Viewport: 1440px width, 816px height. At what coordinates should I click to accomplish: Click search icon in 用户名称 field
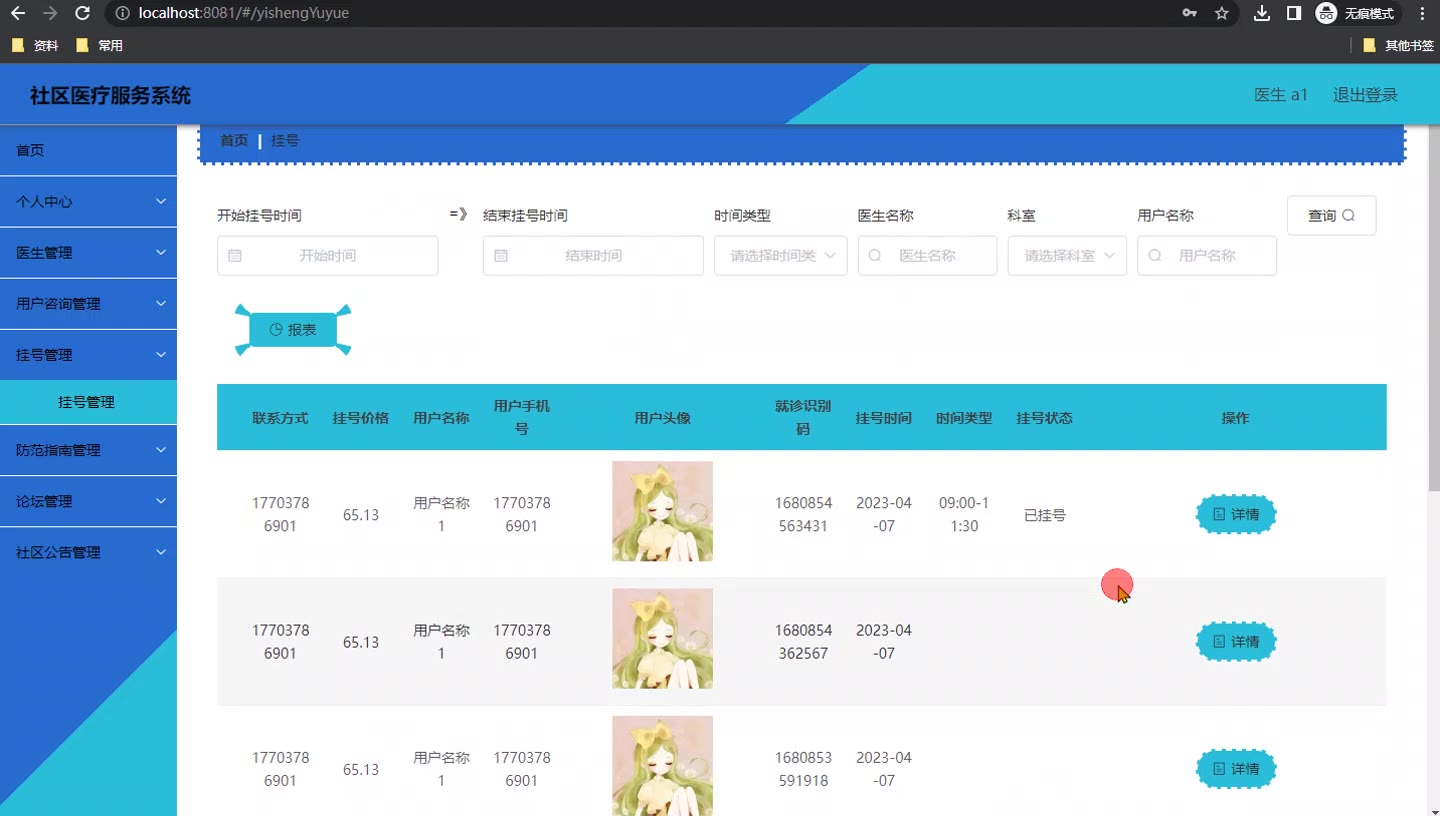(1155, 256)
